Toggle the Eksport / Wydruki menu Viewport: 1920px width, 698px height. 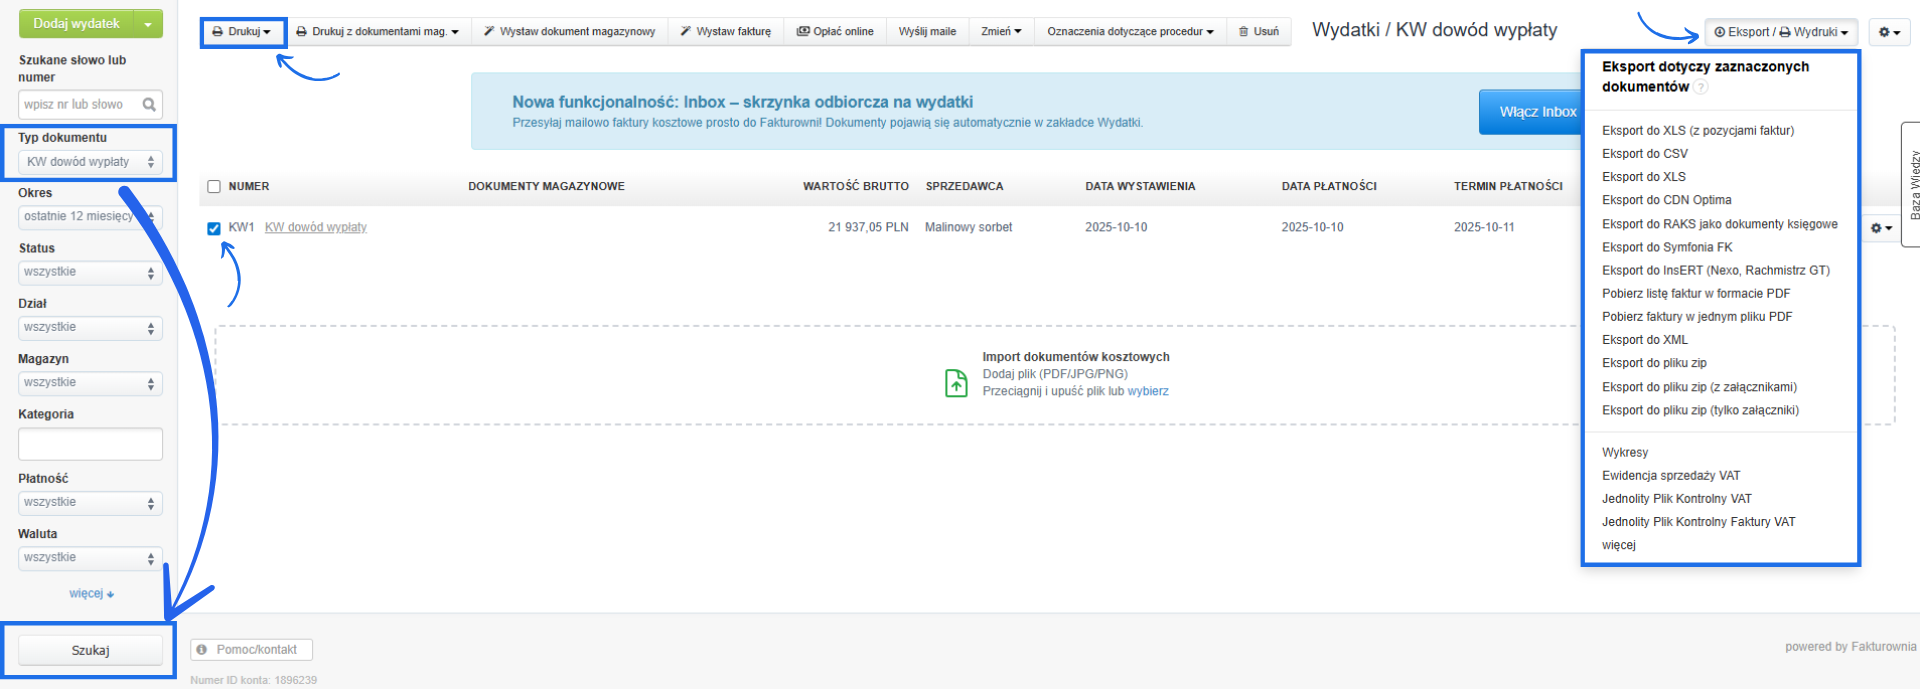pos(1781,32)
